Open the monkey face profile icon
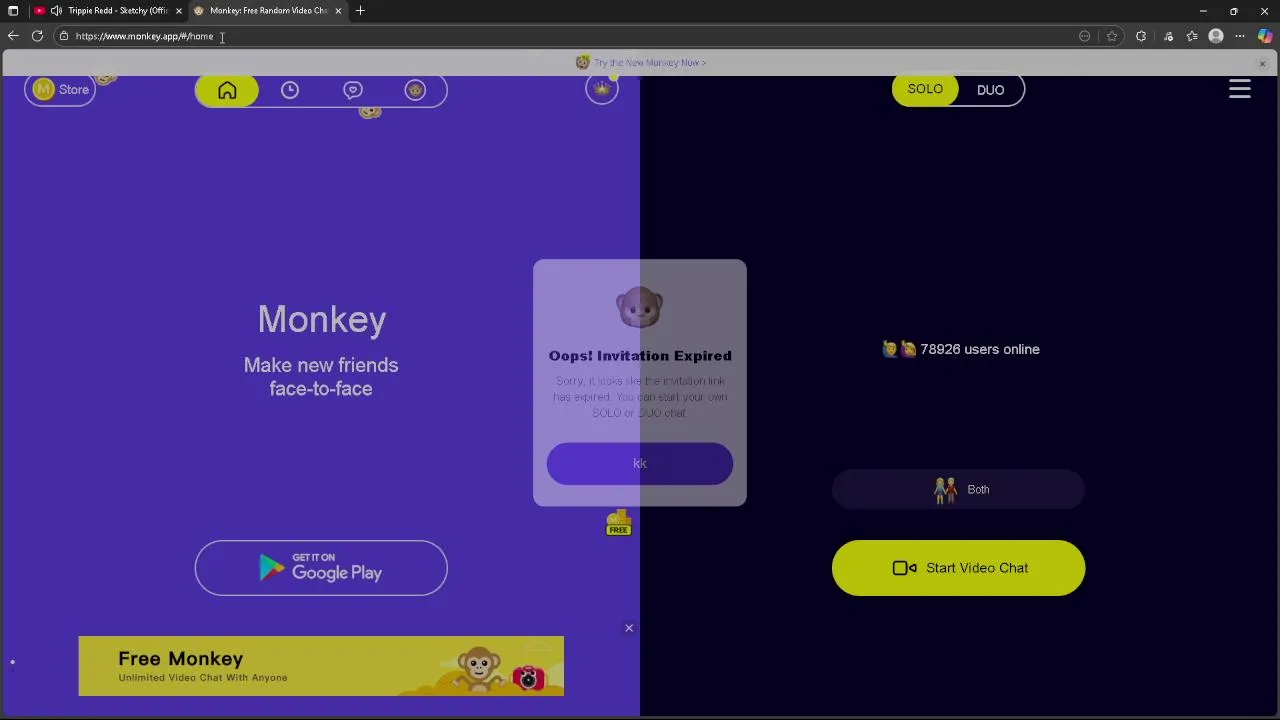This screenshot has width=1280, height=720. coord(415,91)
